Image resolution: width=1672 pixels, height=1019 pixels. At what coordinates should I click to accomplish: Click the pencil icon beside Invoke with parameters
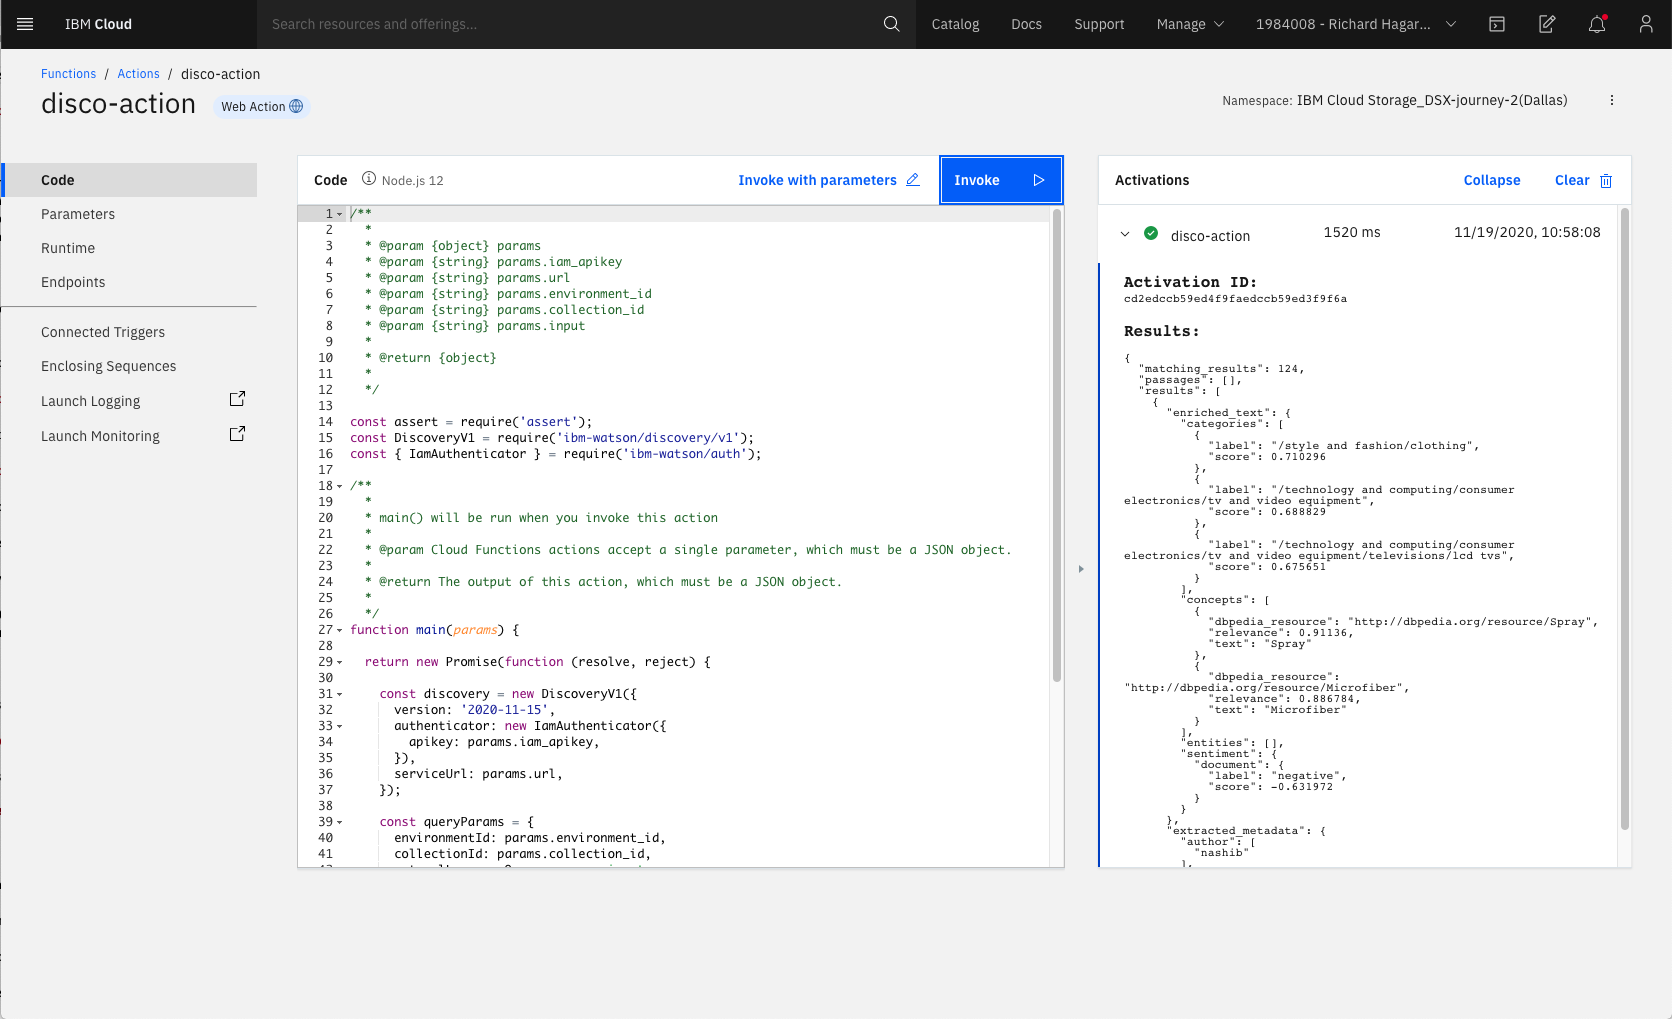click(x=913, y=180)
